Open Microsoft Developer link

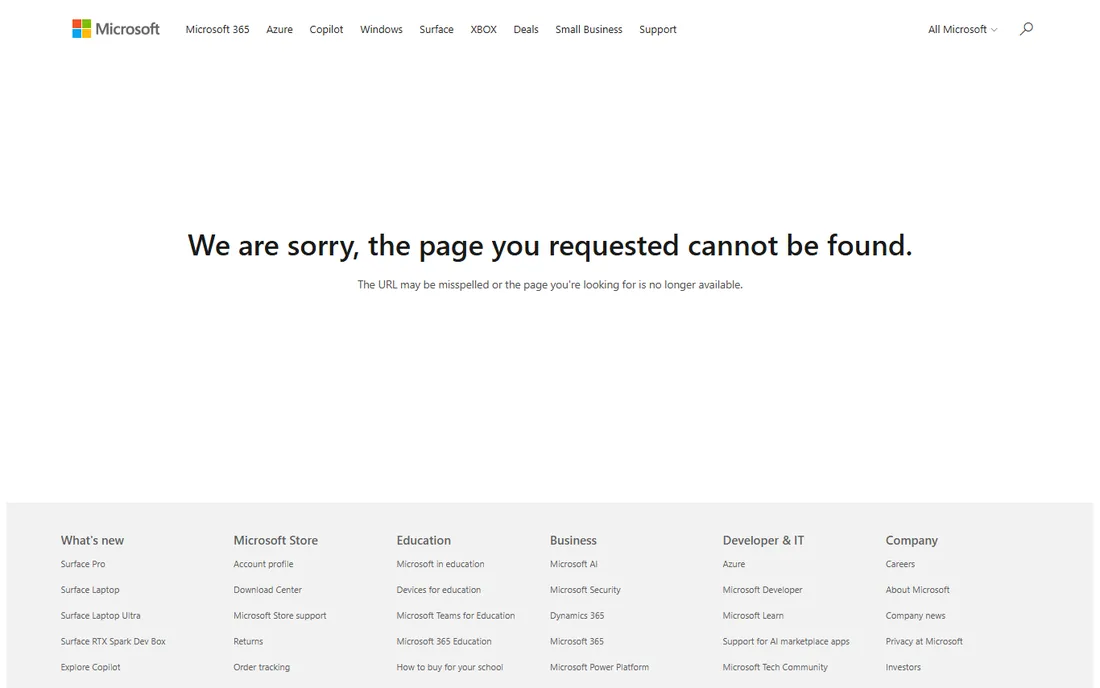pos(763,590)
